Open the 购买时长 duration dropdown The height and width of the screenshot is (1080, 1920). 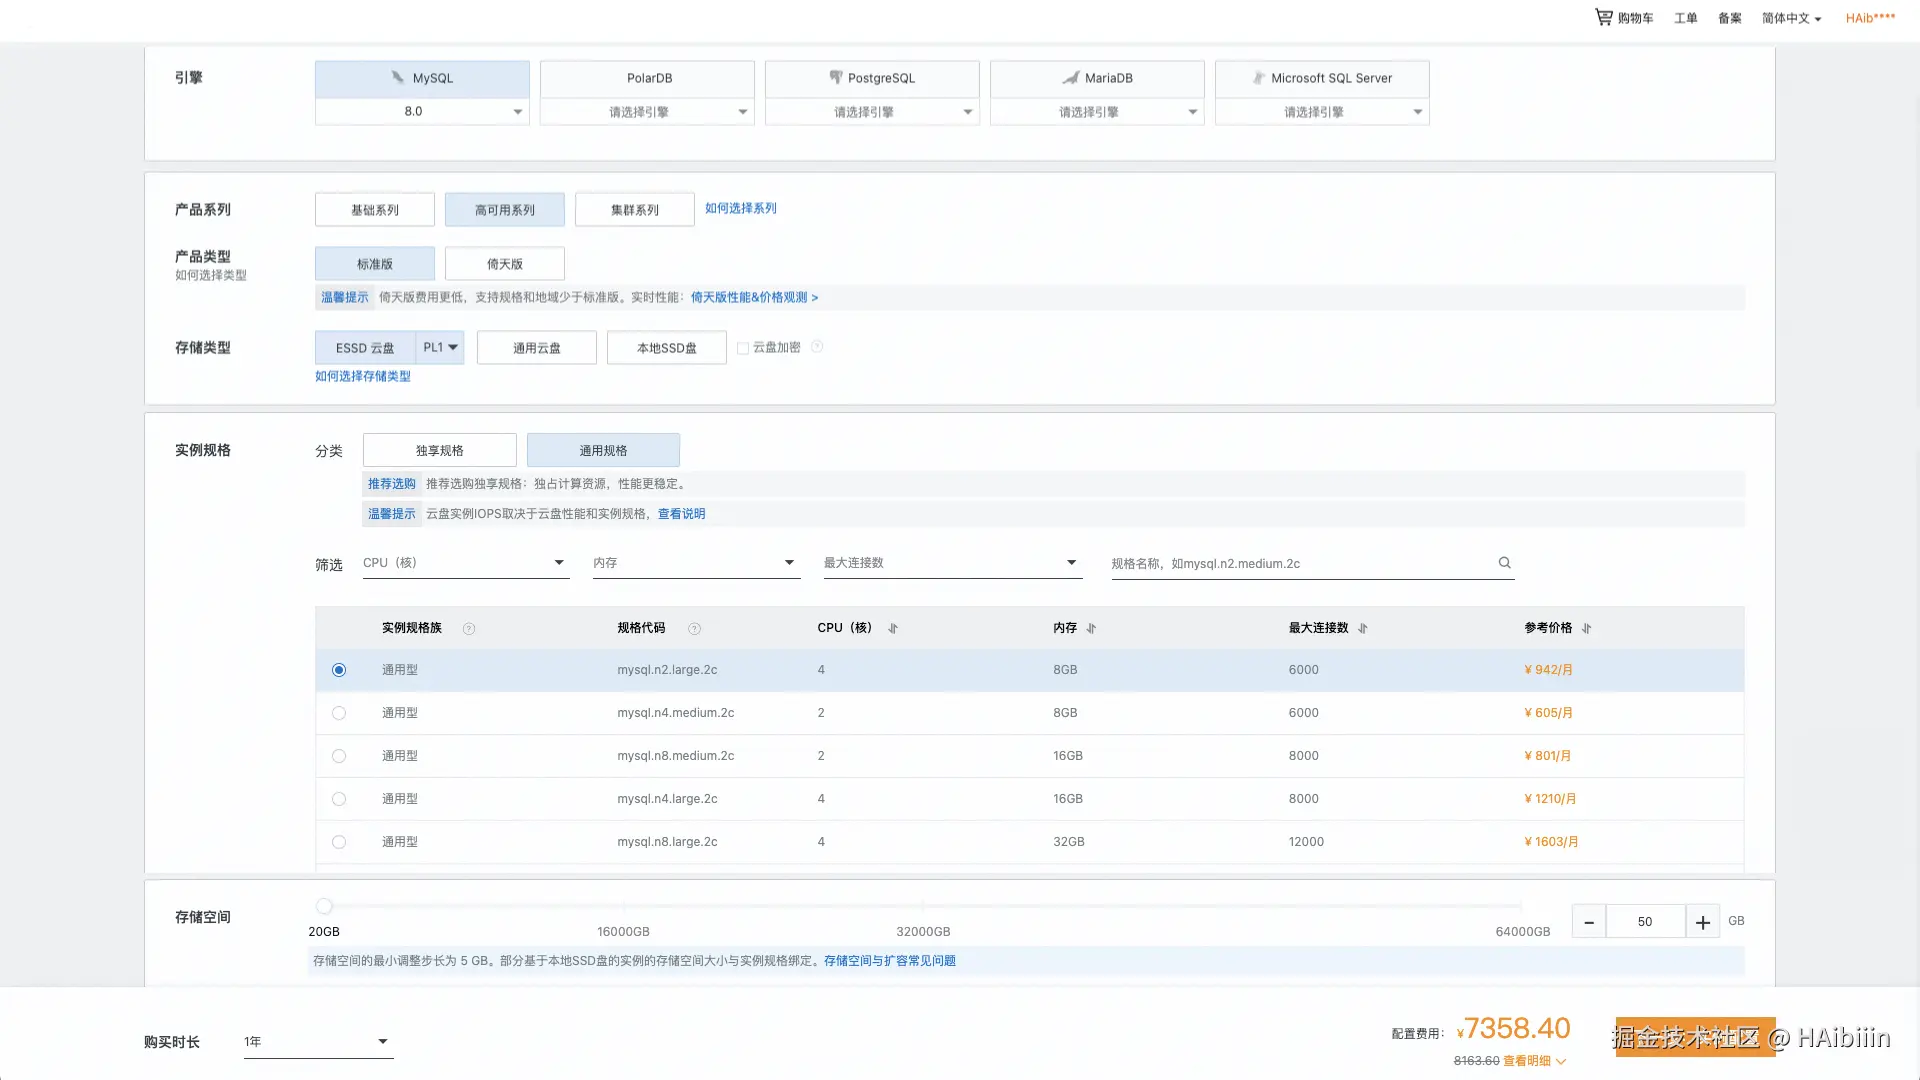coord(317,1040)
